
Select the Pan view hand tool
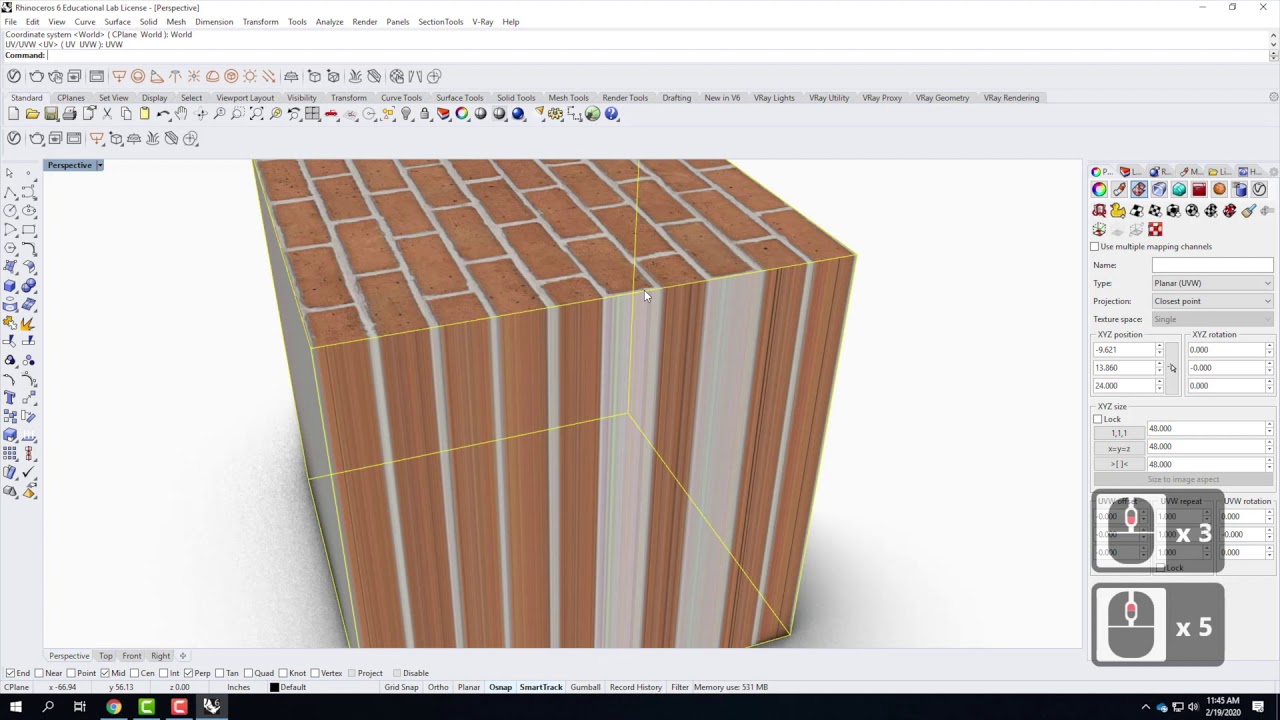[x=181, y=114]
